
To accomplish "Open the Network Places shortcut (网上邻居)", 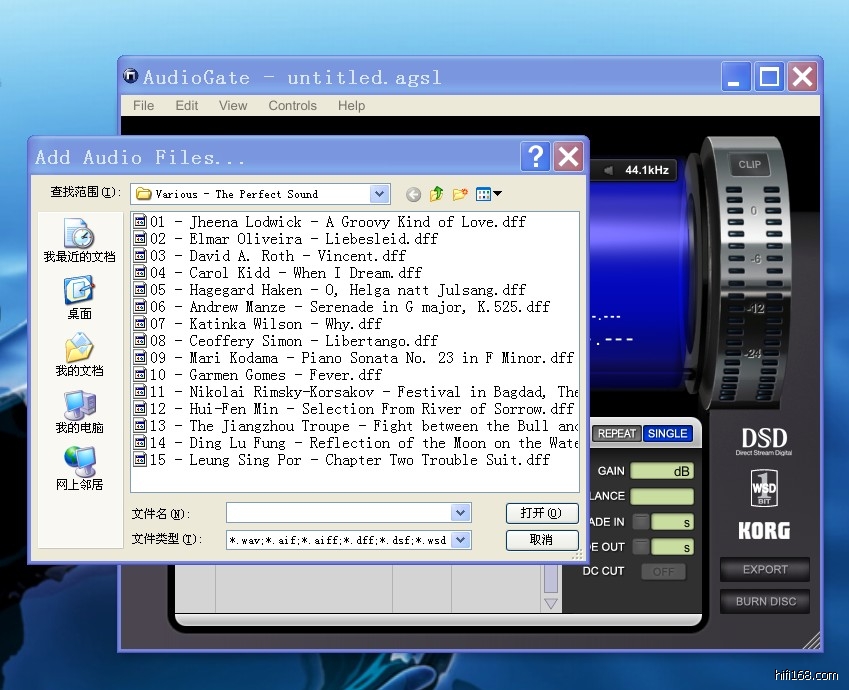I will point(79,468).
